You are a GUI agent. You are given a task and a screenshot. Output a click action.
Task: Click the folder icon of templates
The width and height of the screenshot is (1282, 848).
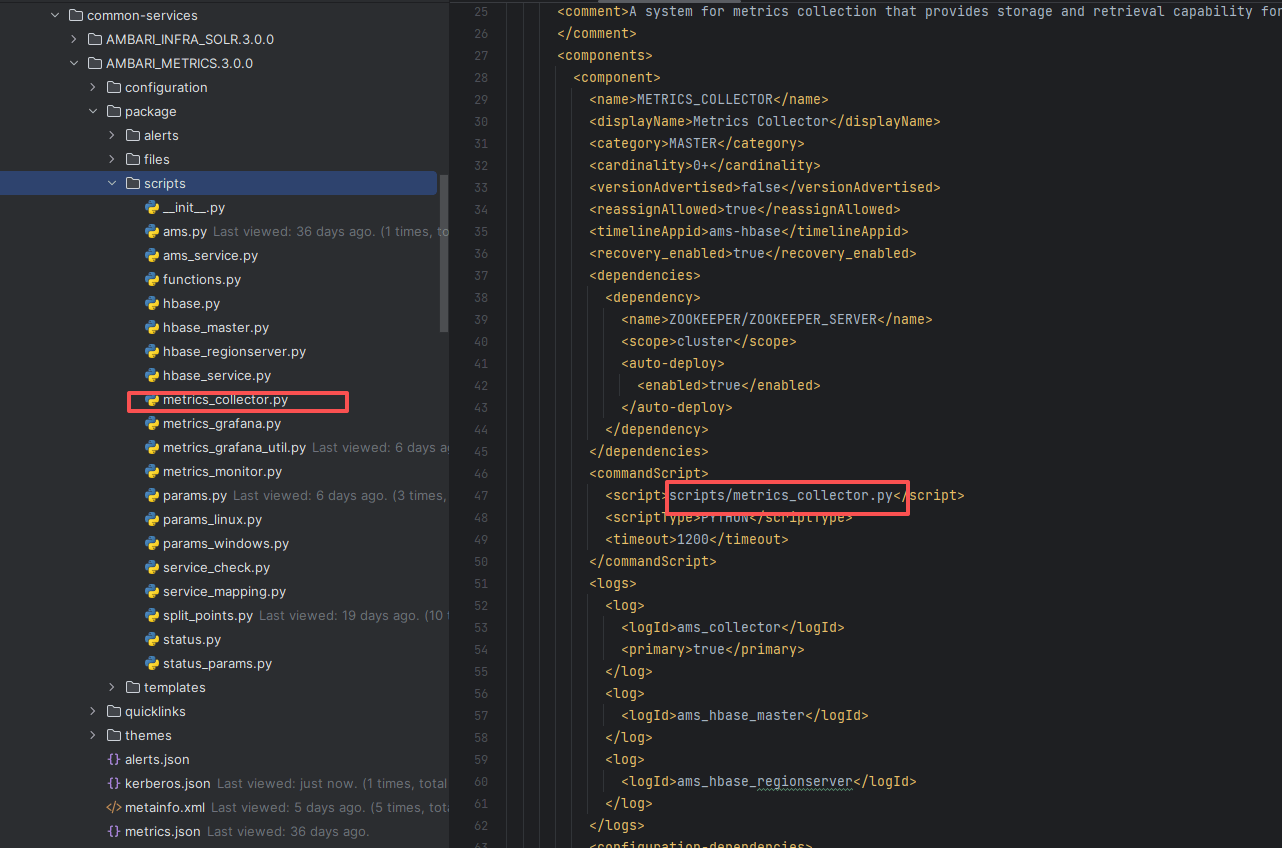[x=133, y=688]
